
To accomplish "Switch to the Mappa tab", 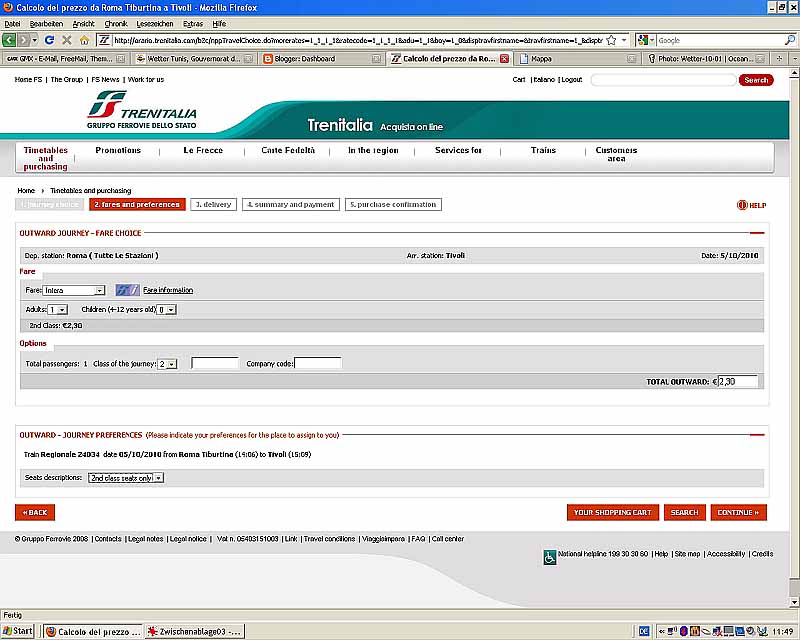I will coord(578,59).
